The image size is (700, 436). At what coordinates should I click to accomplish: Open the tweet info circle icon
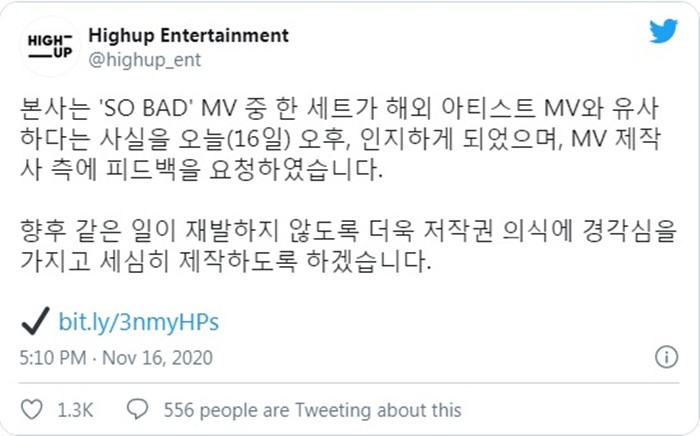(x=667, y=357)
